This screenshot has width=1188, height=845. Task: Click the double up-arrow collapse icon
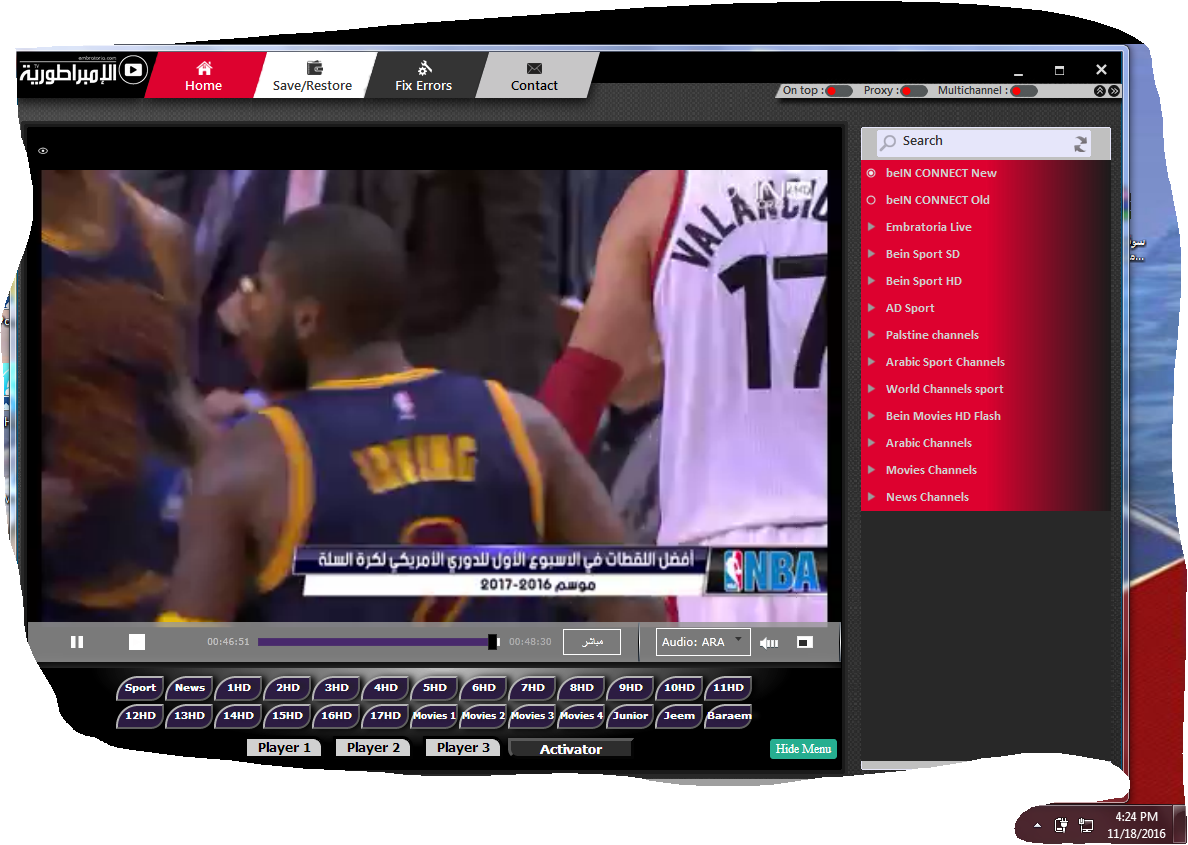click(1099, 91)
